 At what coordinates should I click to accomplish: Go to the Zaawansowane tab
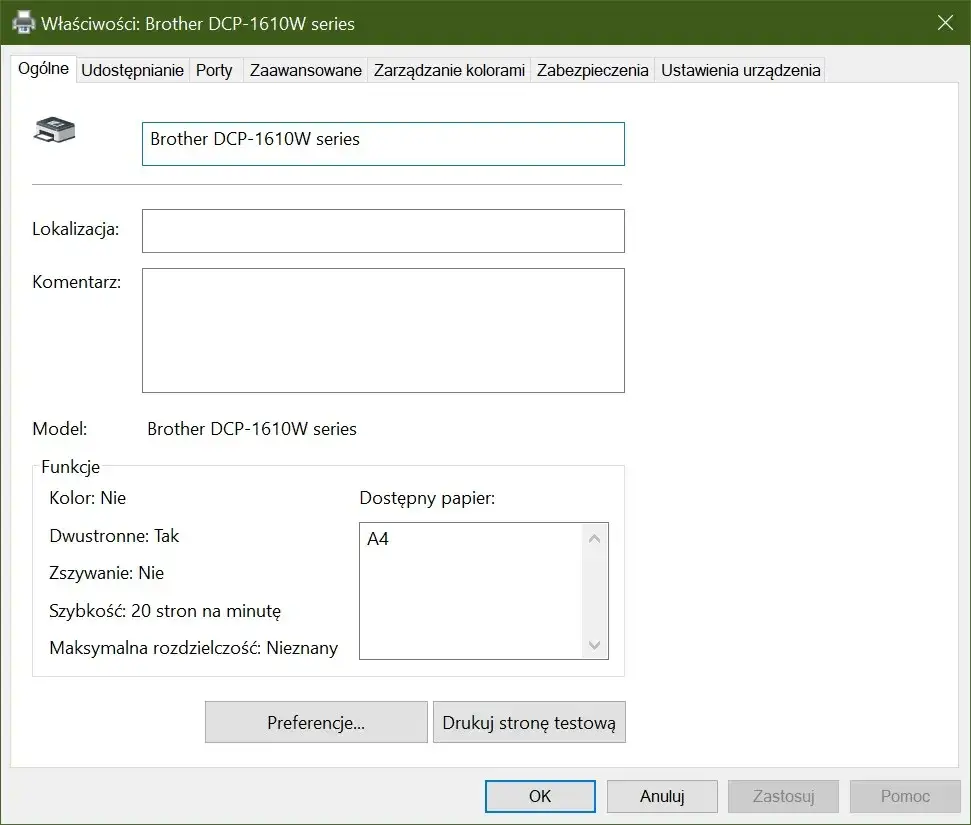pyautogui.click(x=305, y=70)
